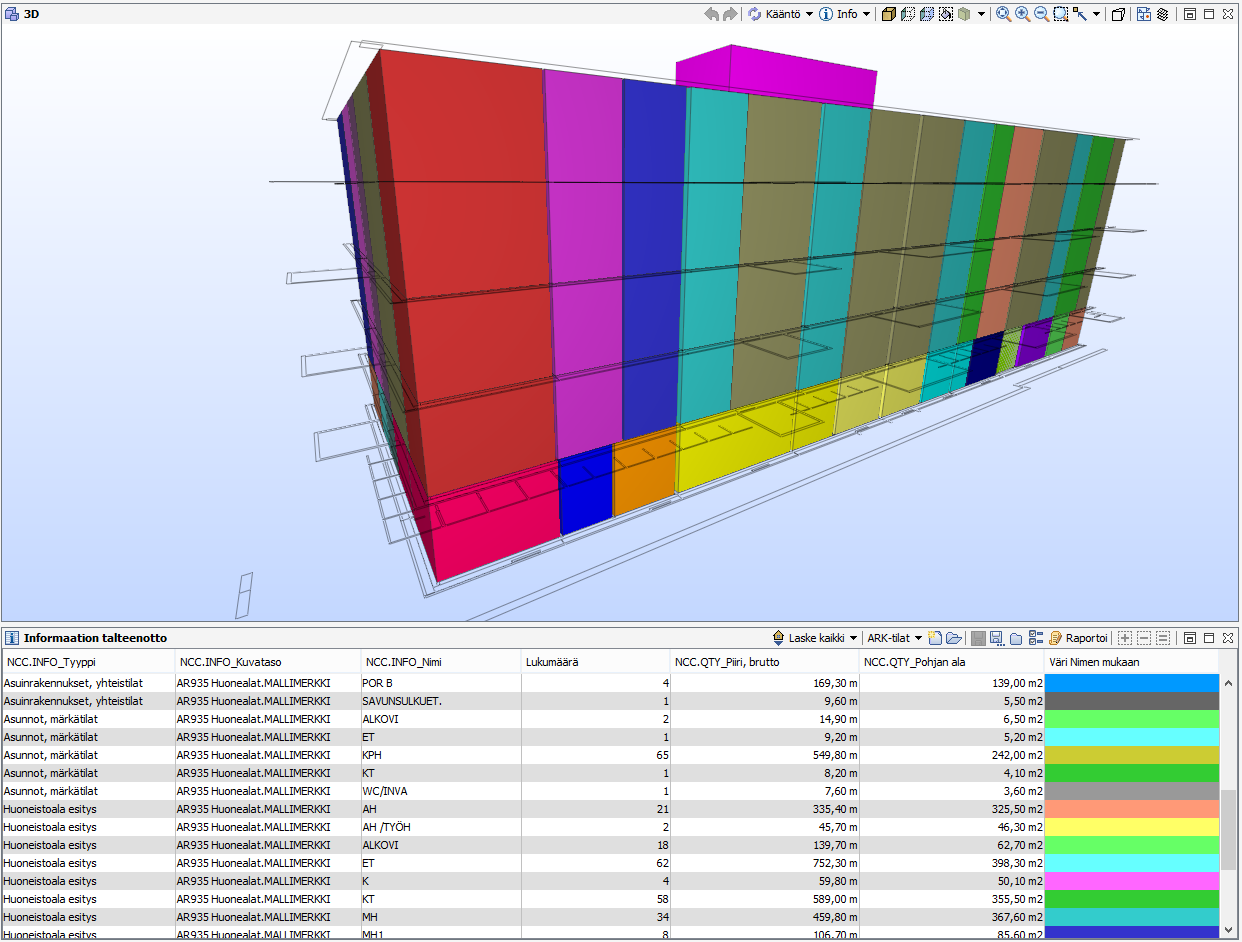Open the rendering mode dropdown arrow
The image size is (1242, 942).
pos(981,14)
